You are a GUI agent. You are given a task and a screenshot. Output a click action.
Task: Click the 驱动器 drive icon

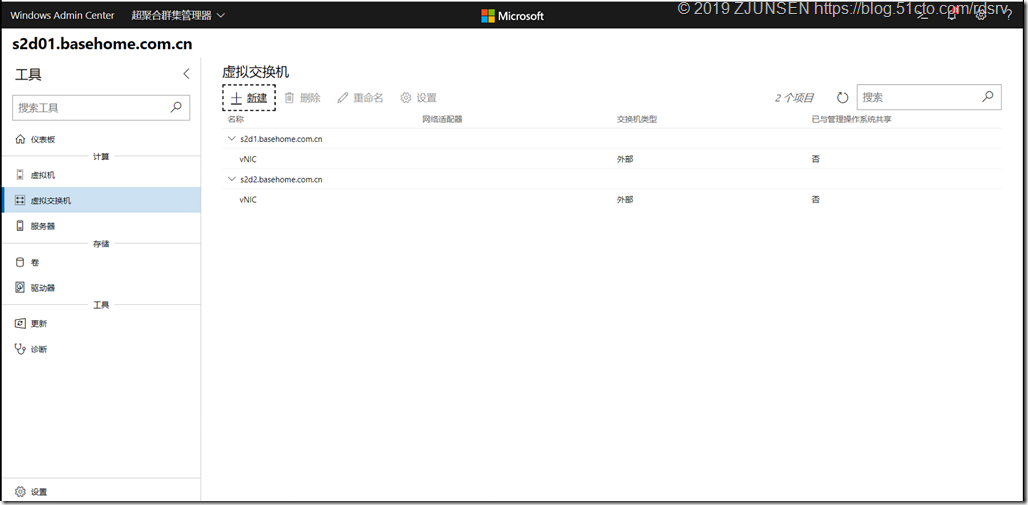pyautogui.click(x=20, y=287)
